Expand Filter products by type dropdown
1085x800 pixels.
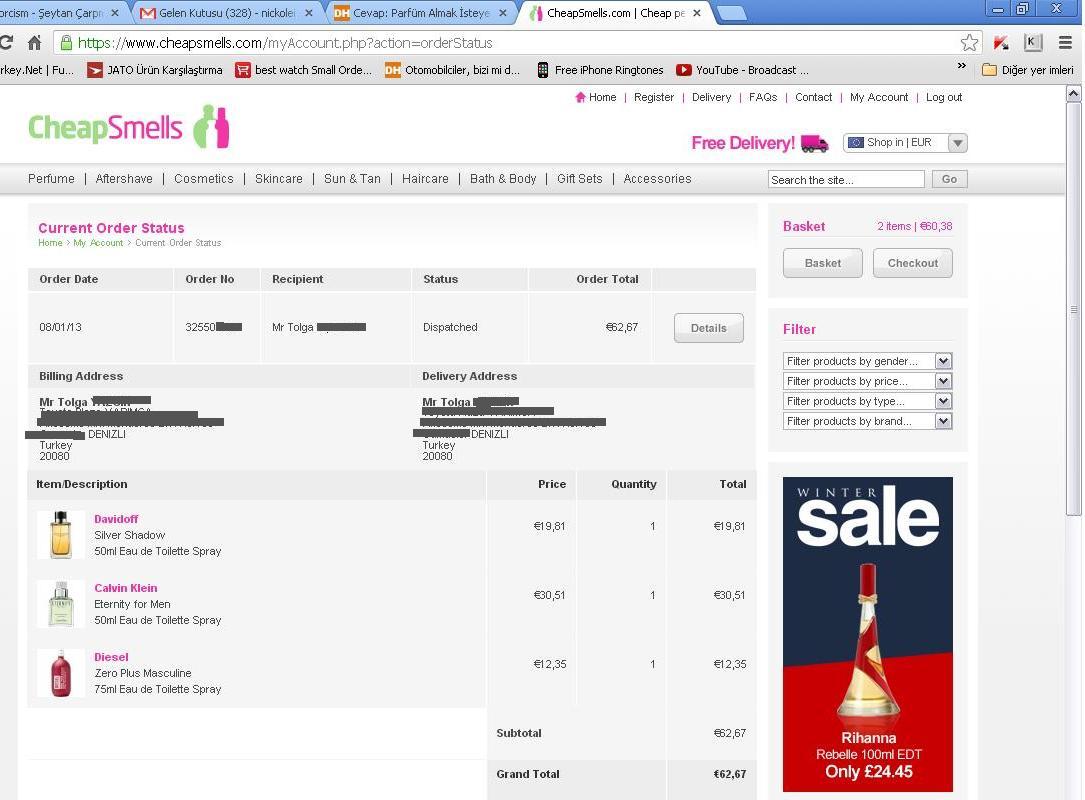pos(868,401)
